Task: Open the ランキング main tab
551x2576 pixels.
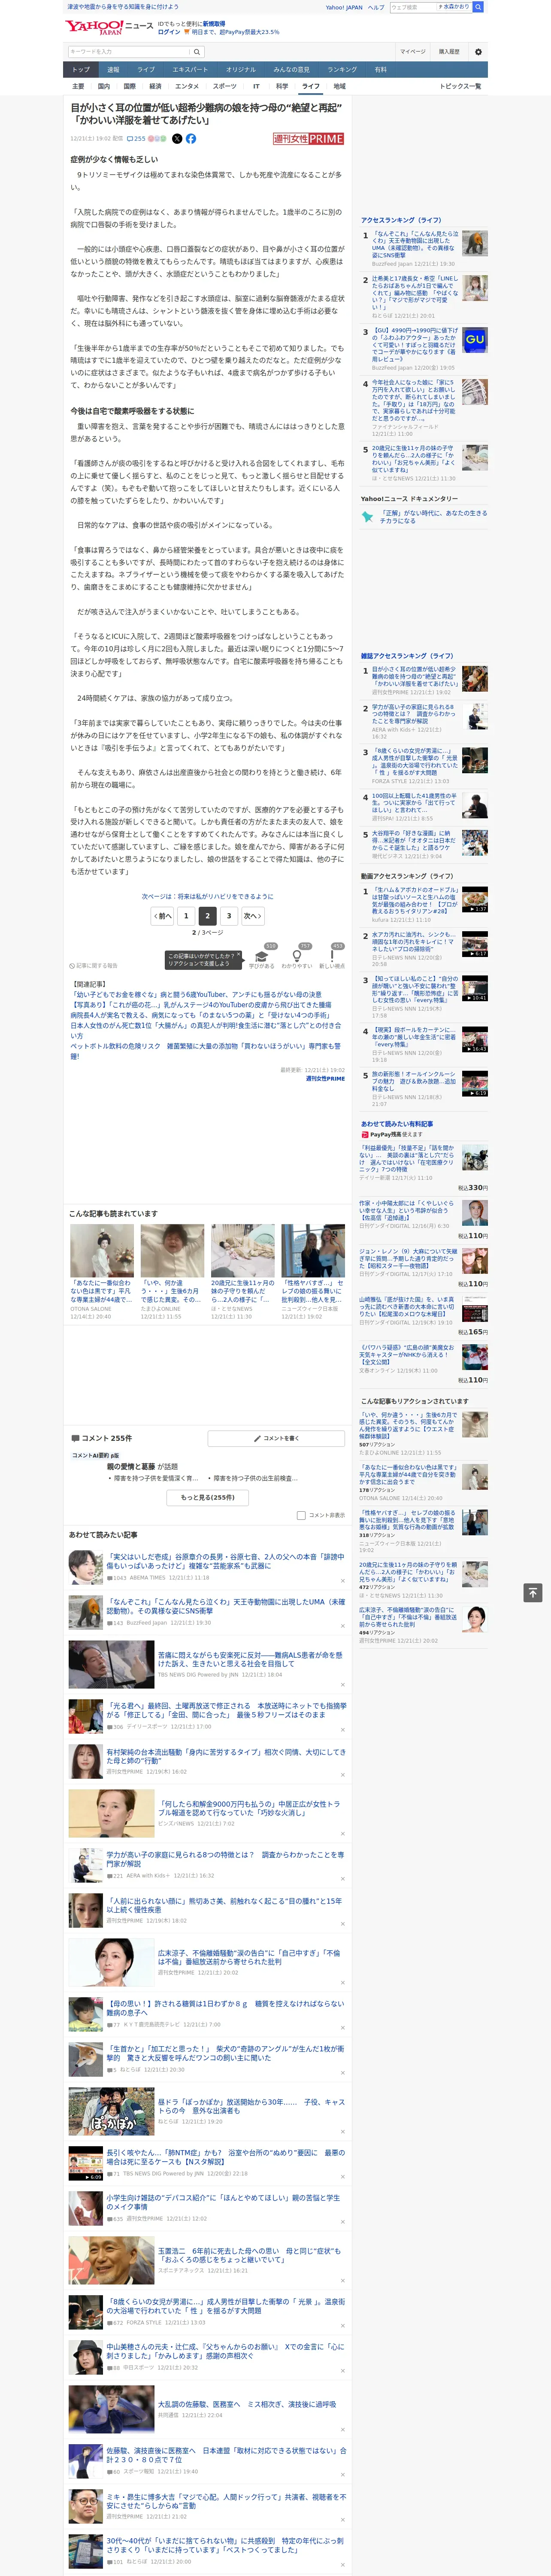Action: pos(342,70)
